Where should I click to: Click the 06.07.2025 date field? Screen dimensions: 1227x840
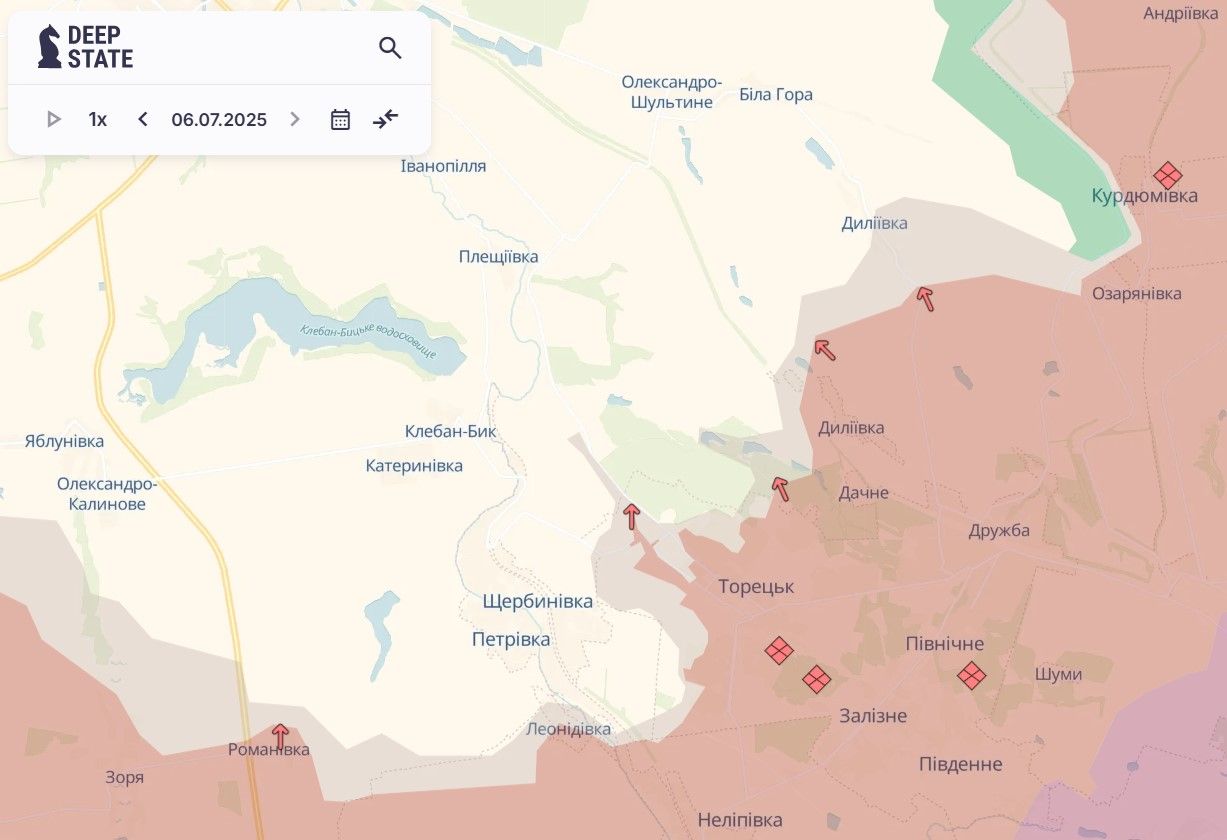tap(219, 120)
